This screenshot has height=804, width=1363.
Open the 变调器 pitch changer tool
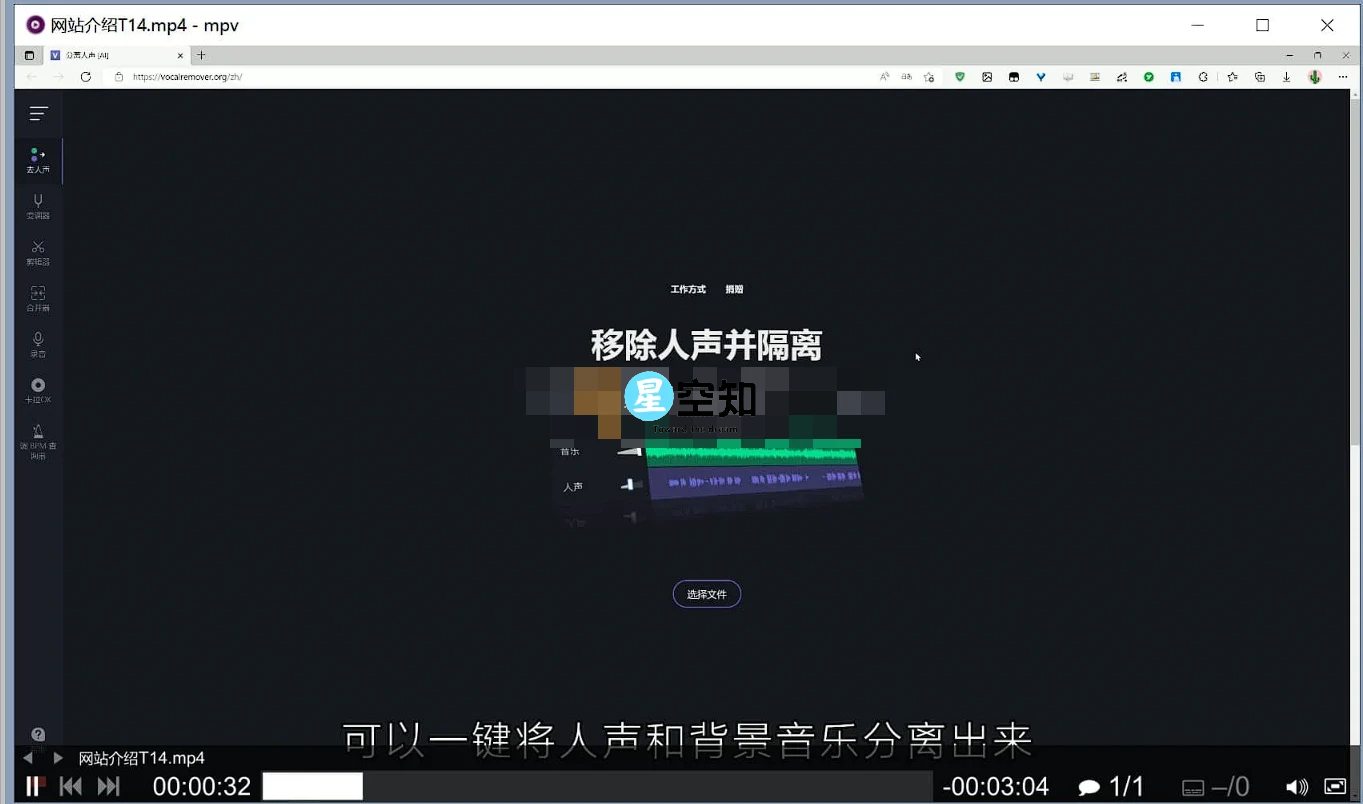click(37, 206)
